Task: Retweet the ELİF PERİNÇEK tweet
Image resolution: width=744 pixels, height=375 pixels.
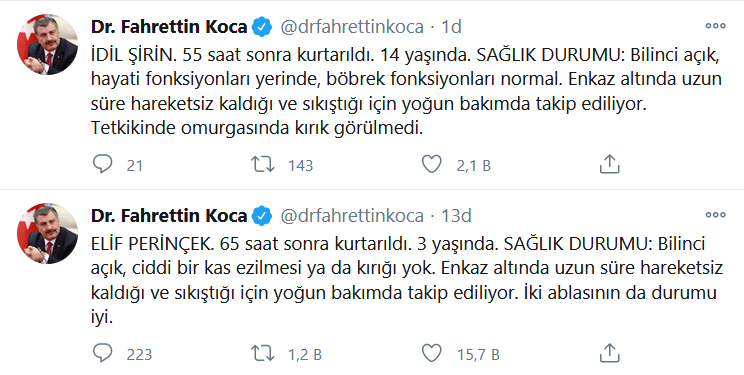Action: (x=262, y=353)
